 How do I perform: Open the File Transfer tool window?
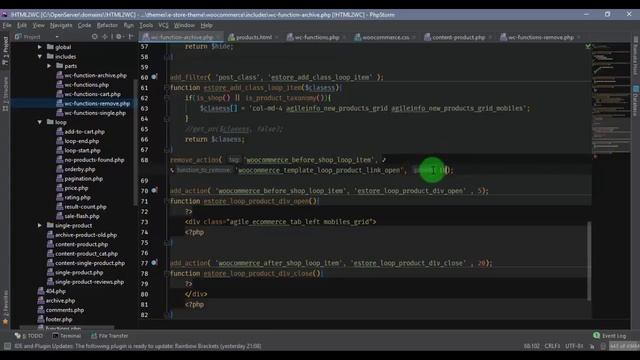pyautogui.click(x=109, y=336)
